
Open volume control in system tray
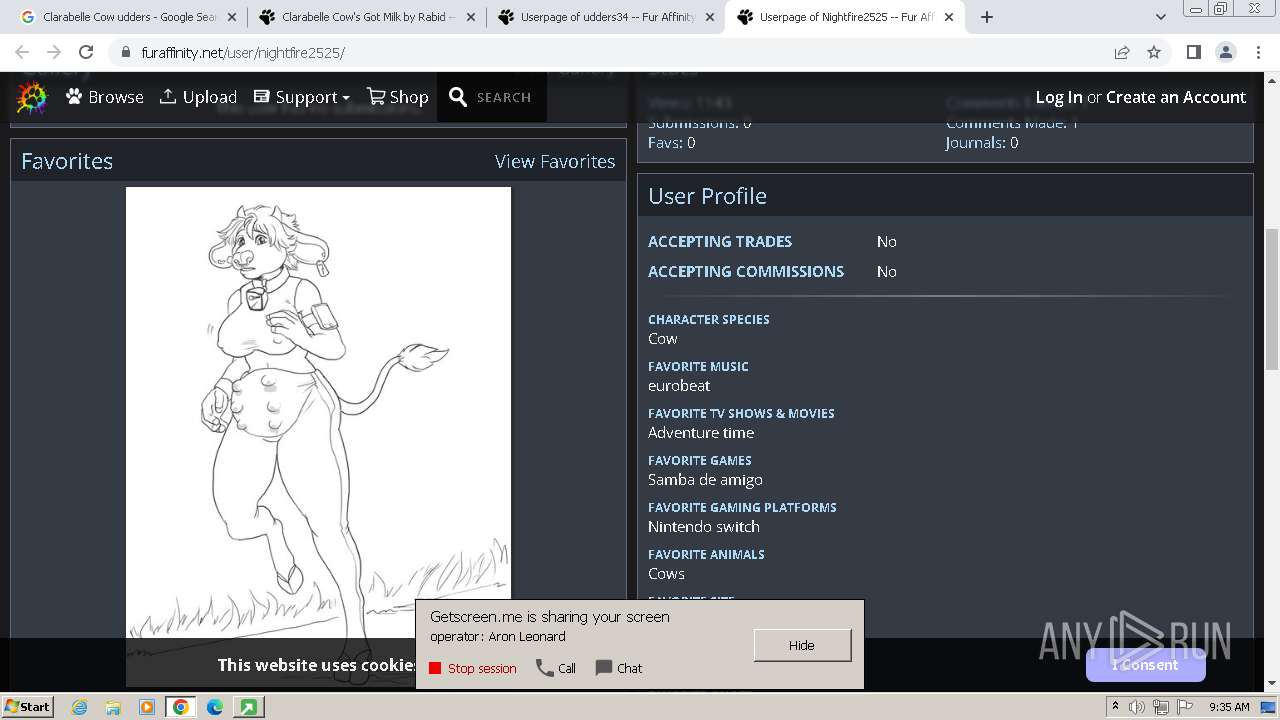point(1137,707)
